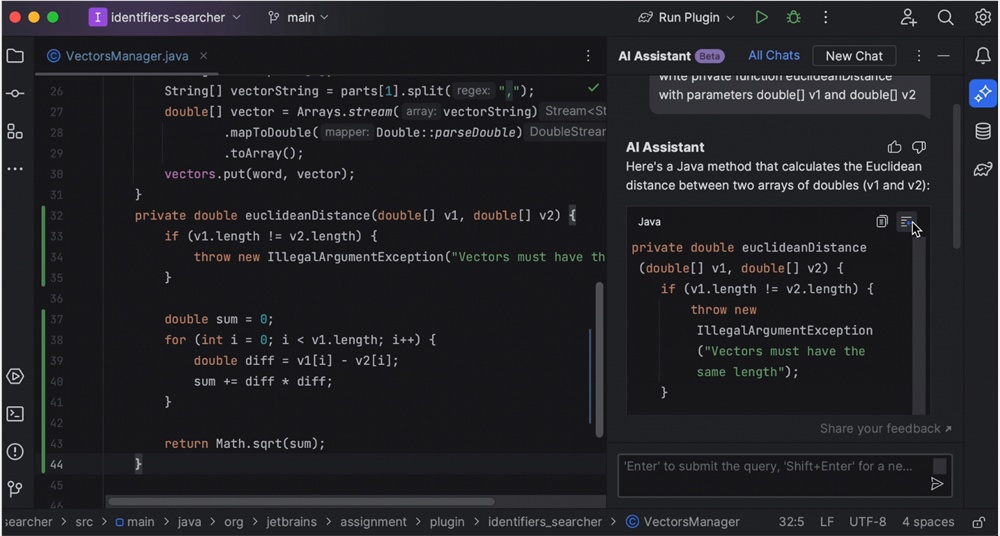Expand the identifiers-searcher project dropdown
1000x536 pixels.
[165, 18]
